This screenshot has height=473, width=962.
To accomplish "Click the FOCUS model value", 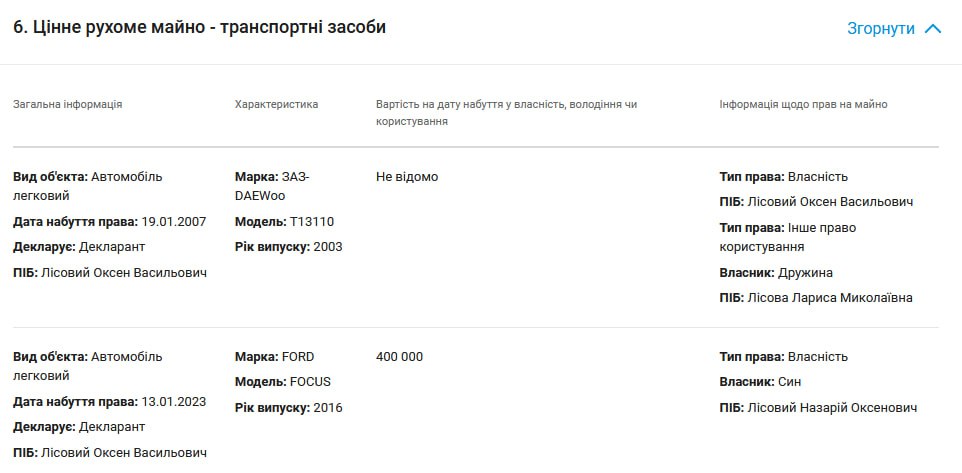I will coord(310,381).
